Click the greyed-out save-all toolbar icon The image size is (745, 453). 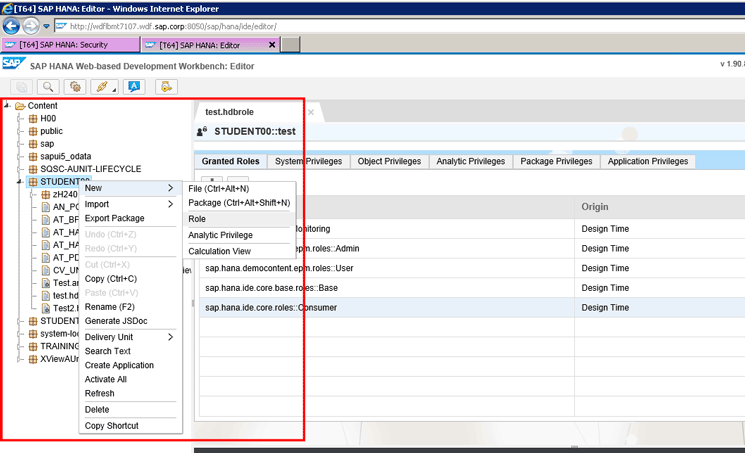pyautogui.click(x=21, y=87)
